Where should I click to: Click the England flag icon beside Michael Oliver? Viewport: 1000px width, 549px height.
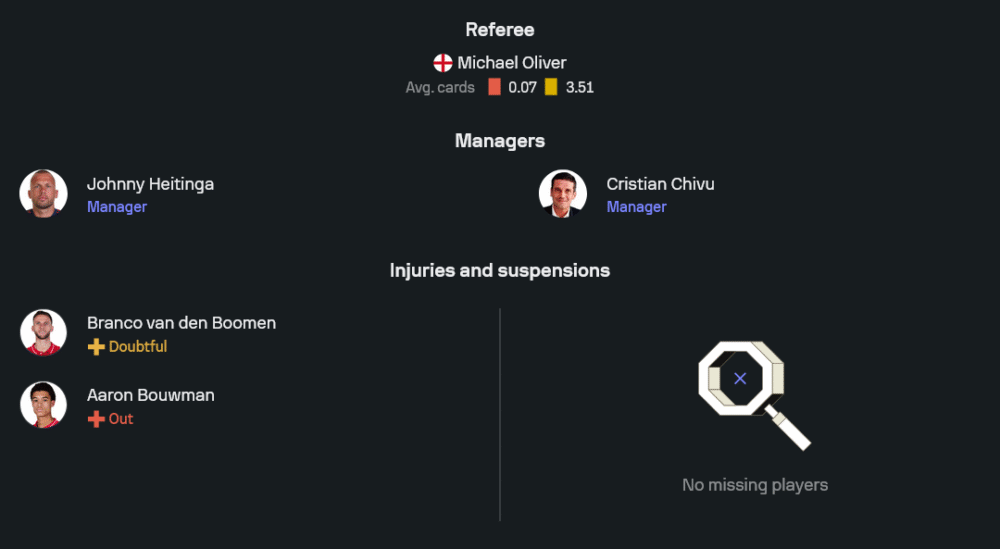(x=443, y=63)
